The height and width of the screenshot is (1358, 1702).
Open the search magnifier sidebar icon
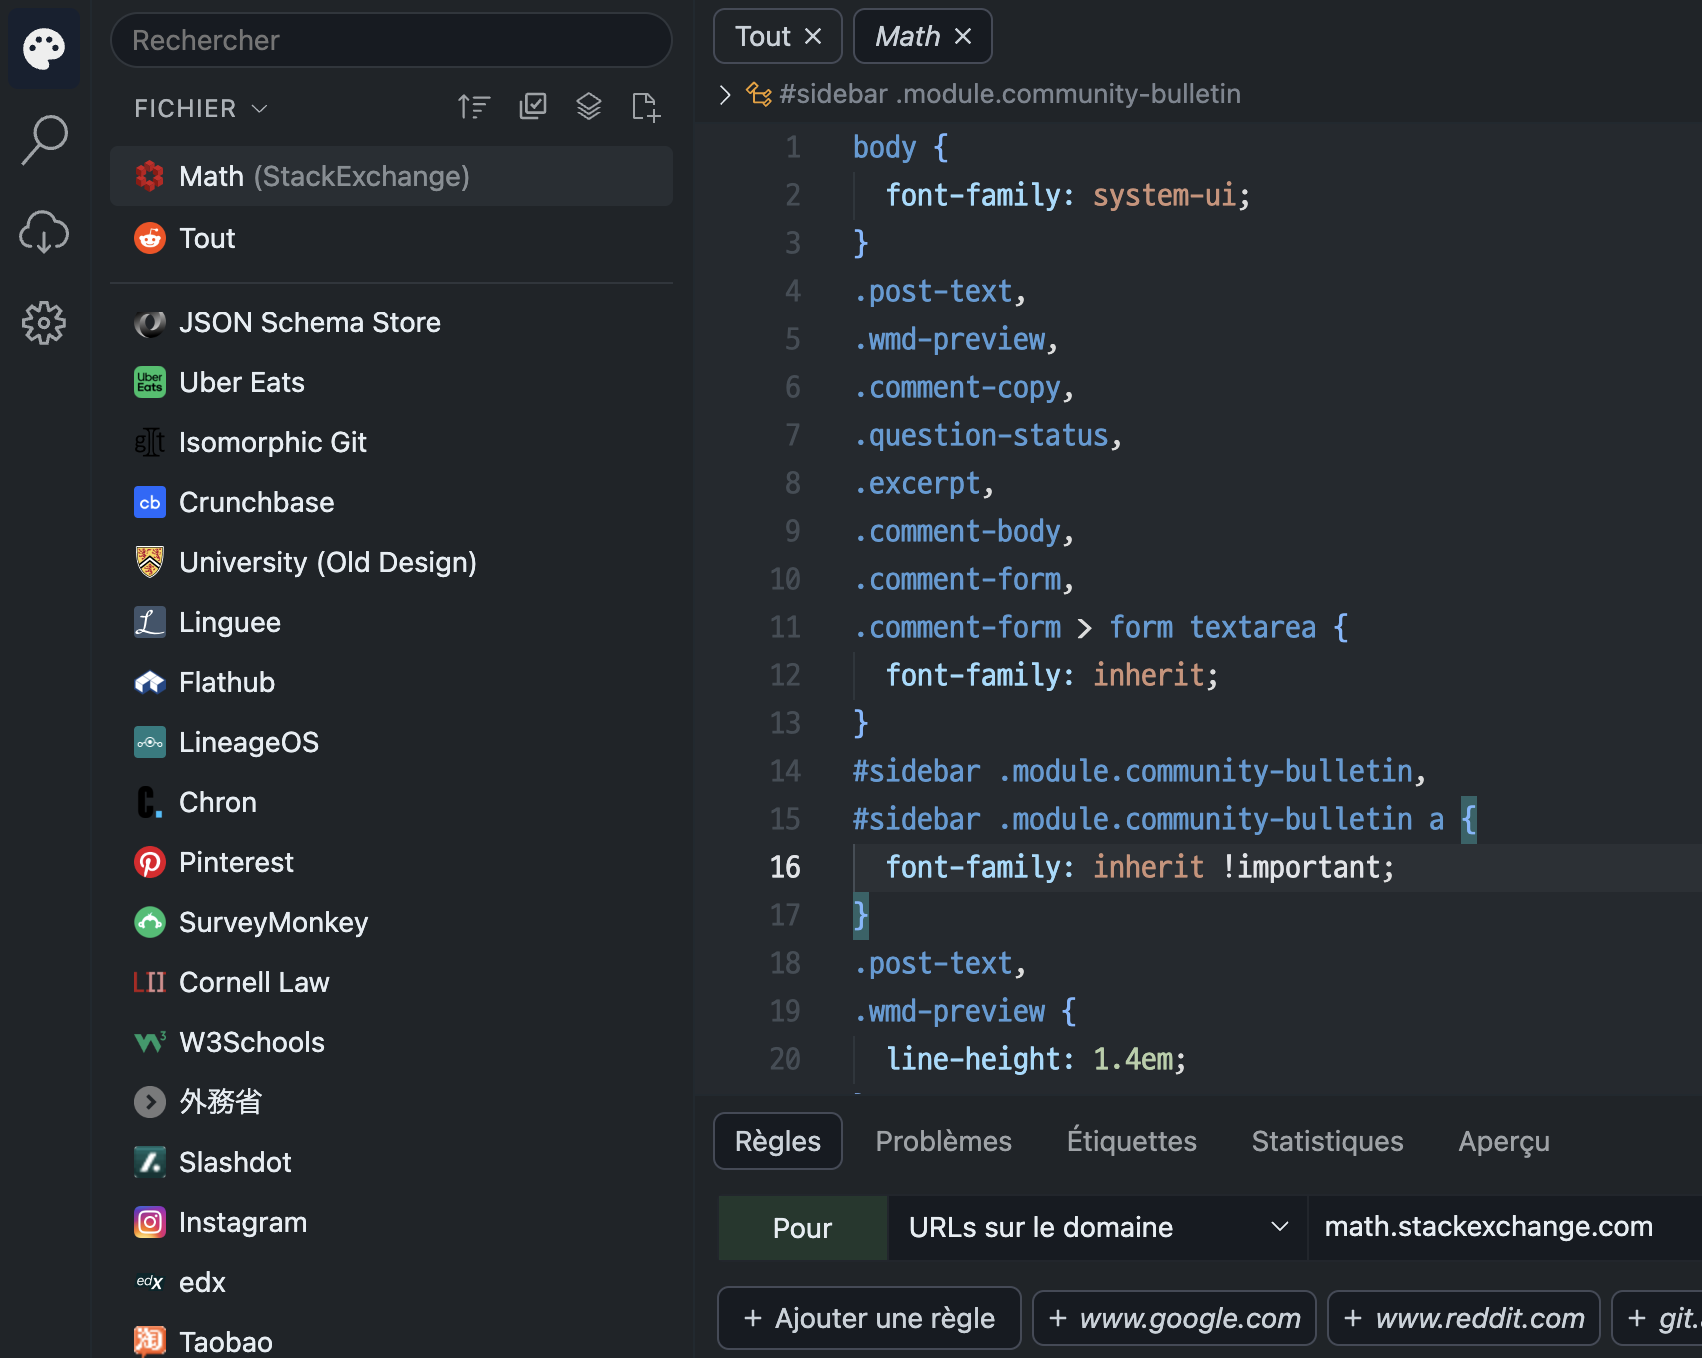[x=44, y=140]
